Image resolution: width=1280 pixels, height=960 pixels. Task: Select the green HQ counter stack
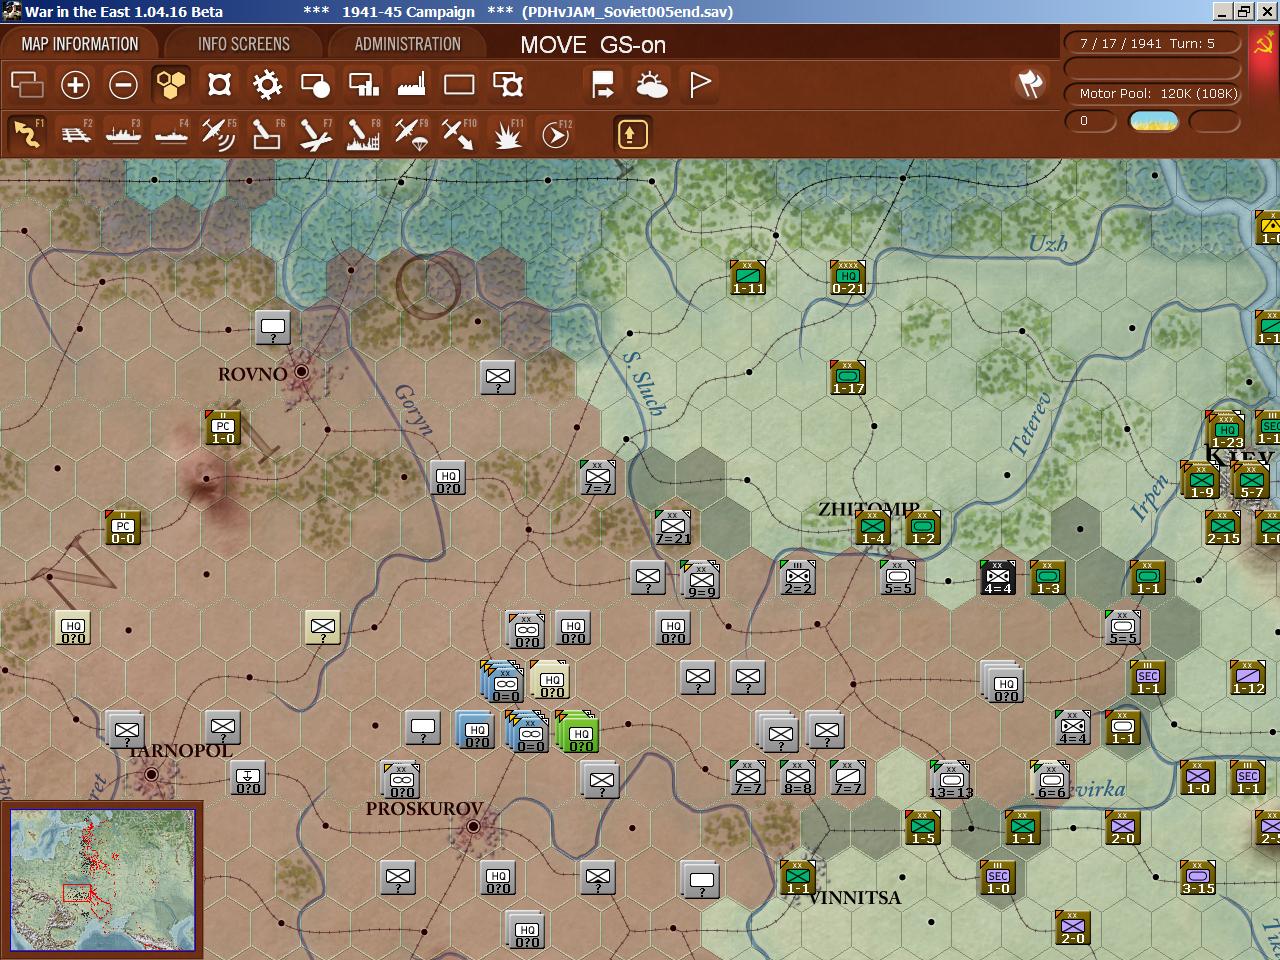pyautogui.click(x=578, y=732)
